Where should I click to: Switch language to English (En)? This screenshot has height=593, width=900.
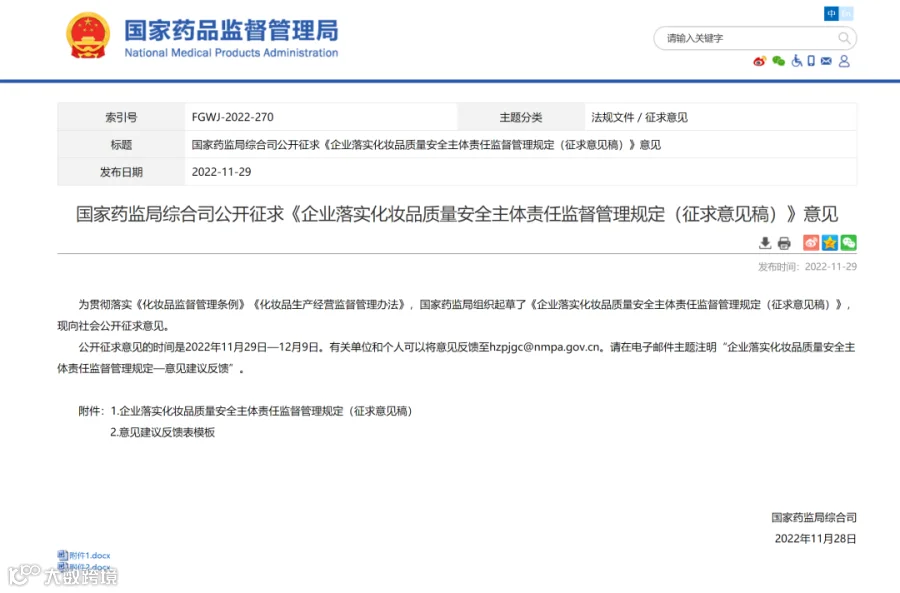point(846,14)
